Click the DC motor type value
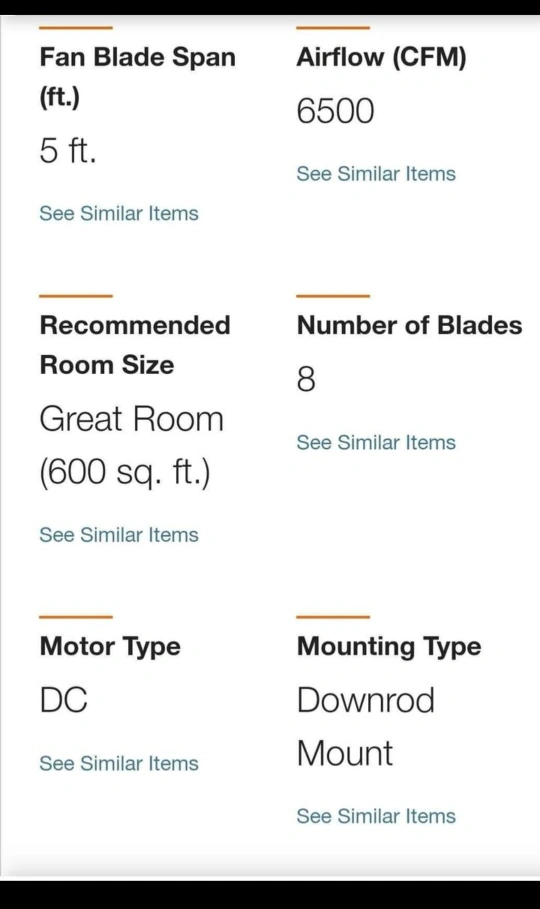This screenshot has width=540, height=909. coord(64,700)
